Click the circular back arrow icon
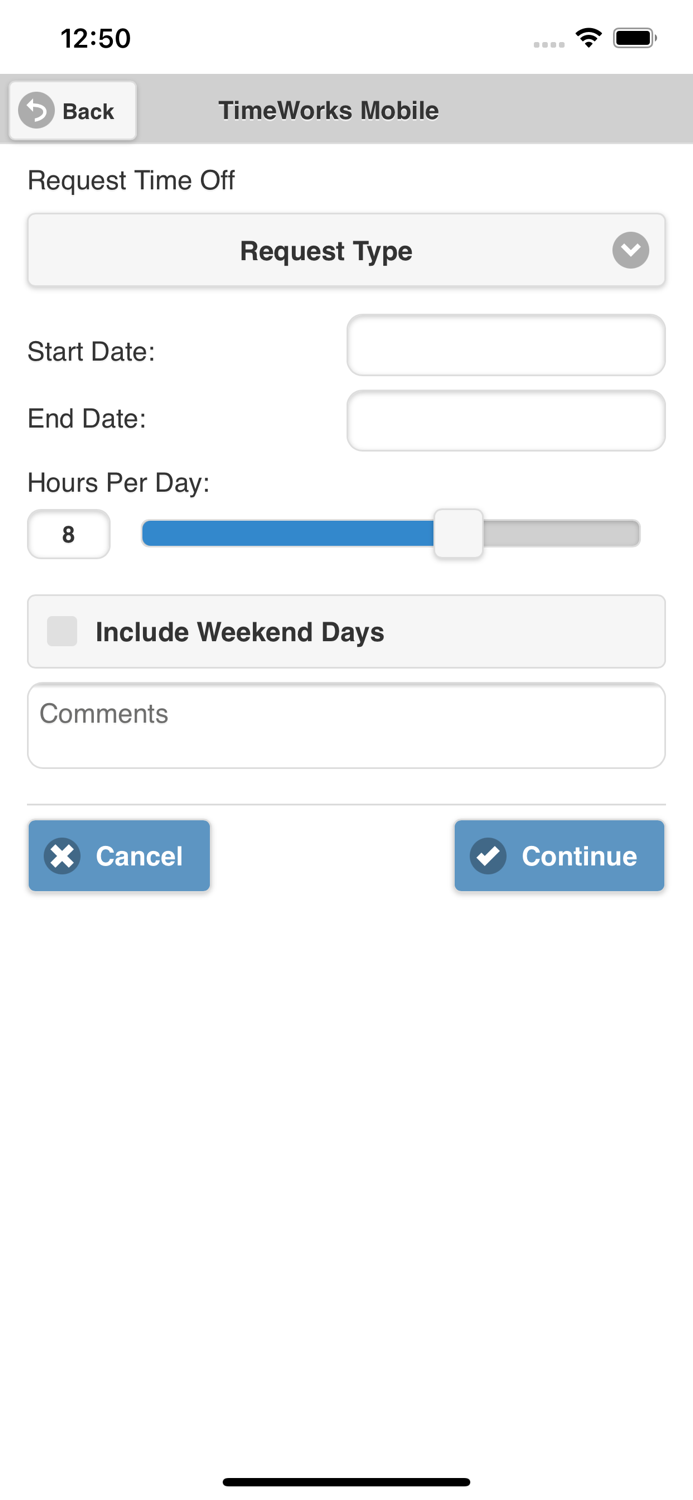Image resolution: width=693 pixels, height=1500 pixels. point(35,110)
